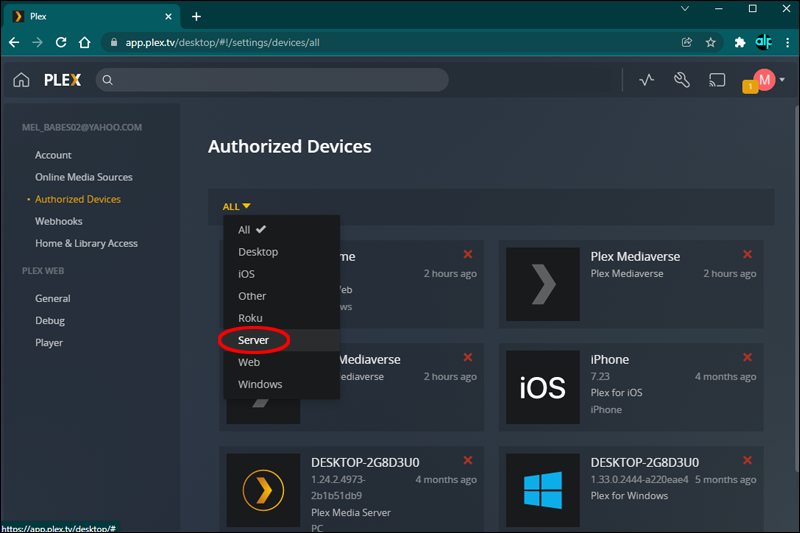This screenshot has width=800, height=533.
Task: Open the Chrome three-dot menu
Action: pyautogui.click(x=788, y=42)
